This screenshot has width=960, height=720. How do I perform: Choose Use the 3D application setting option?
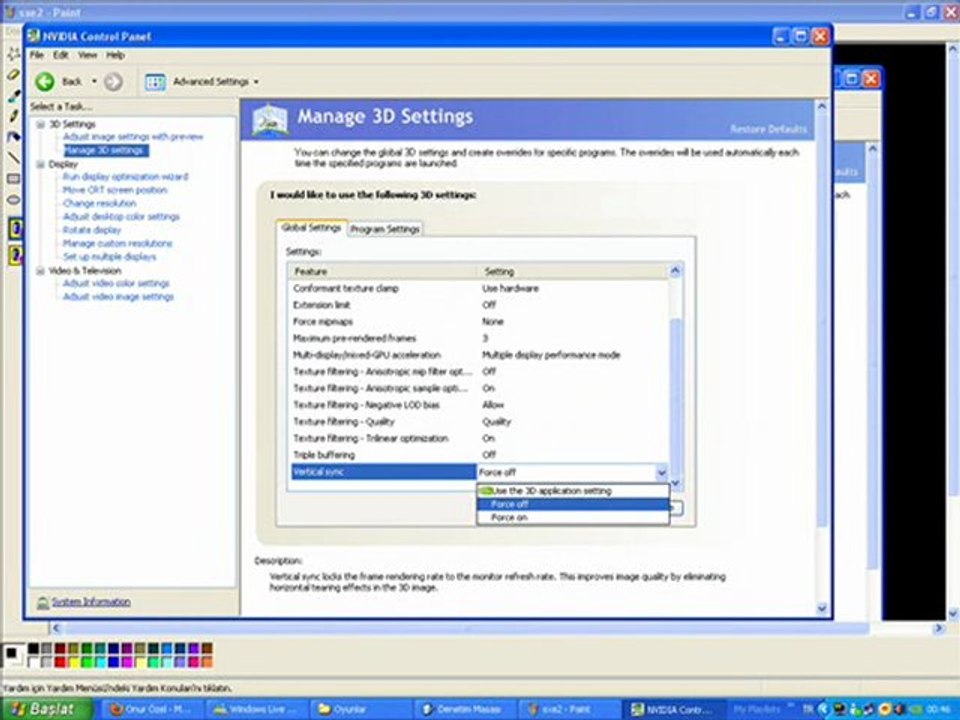573,491
